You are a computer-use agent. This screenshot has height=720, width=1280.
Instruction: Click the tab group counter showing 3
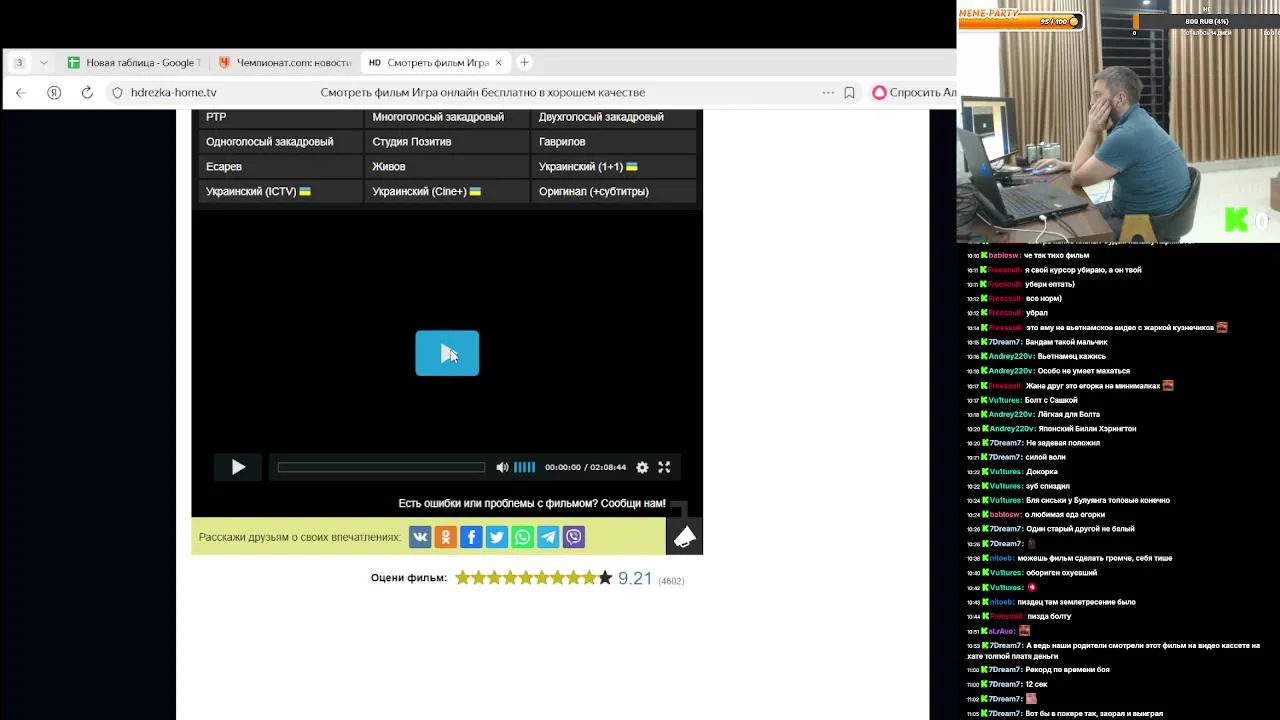point(19,62)
